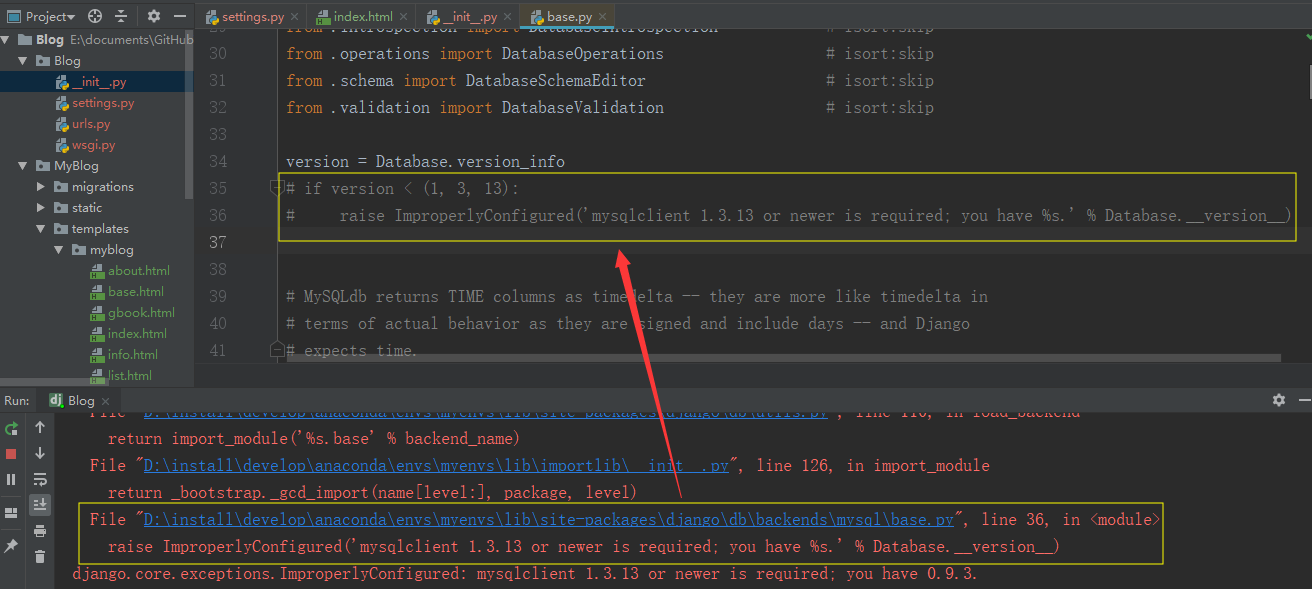Stop the running Blog process
The width and height of the screenshot is (1312, 589).
tap(12, 454)
